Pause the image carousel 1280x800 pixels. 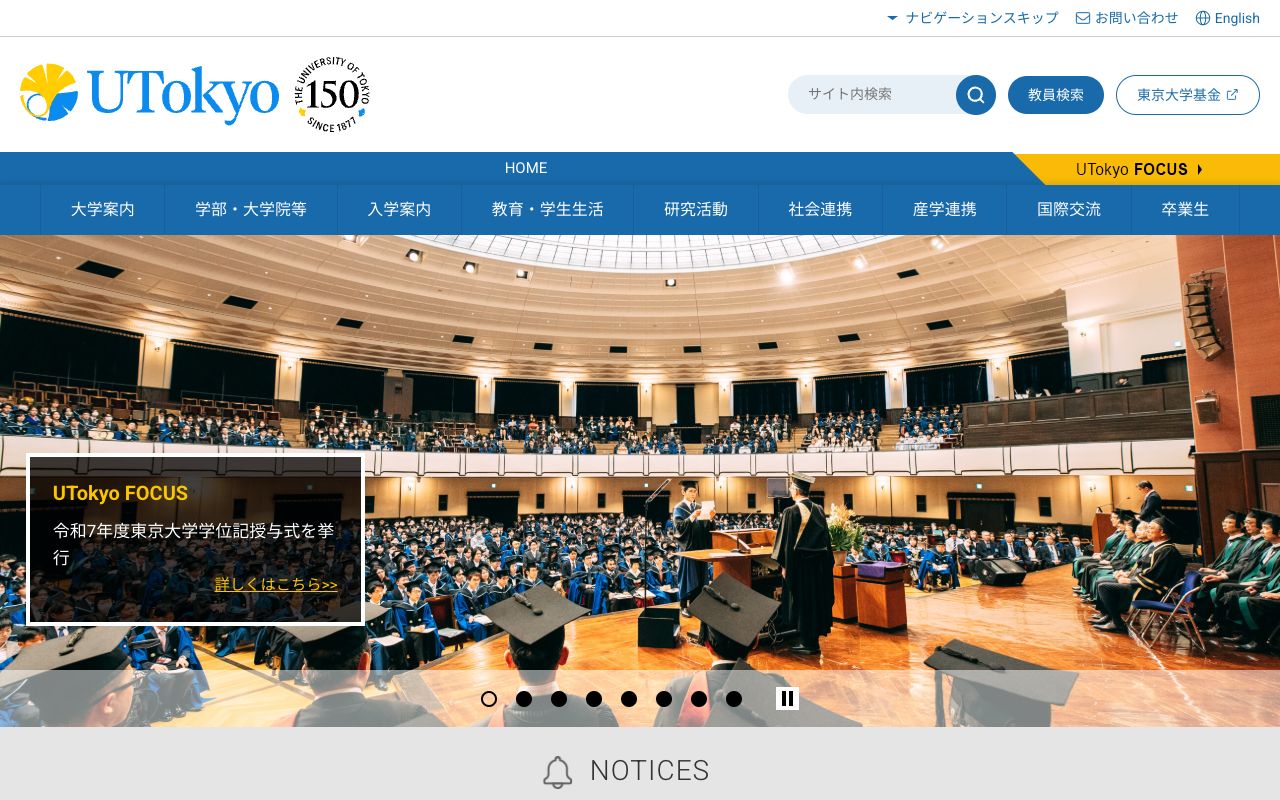click(x=788, y=698)
